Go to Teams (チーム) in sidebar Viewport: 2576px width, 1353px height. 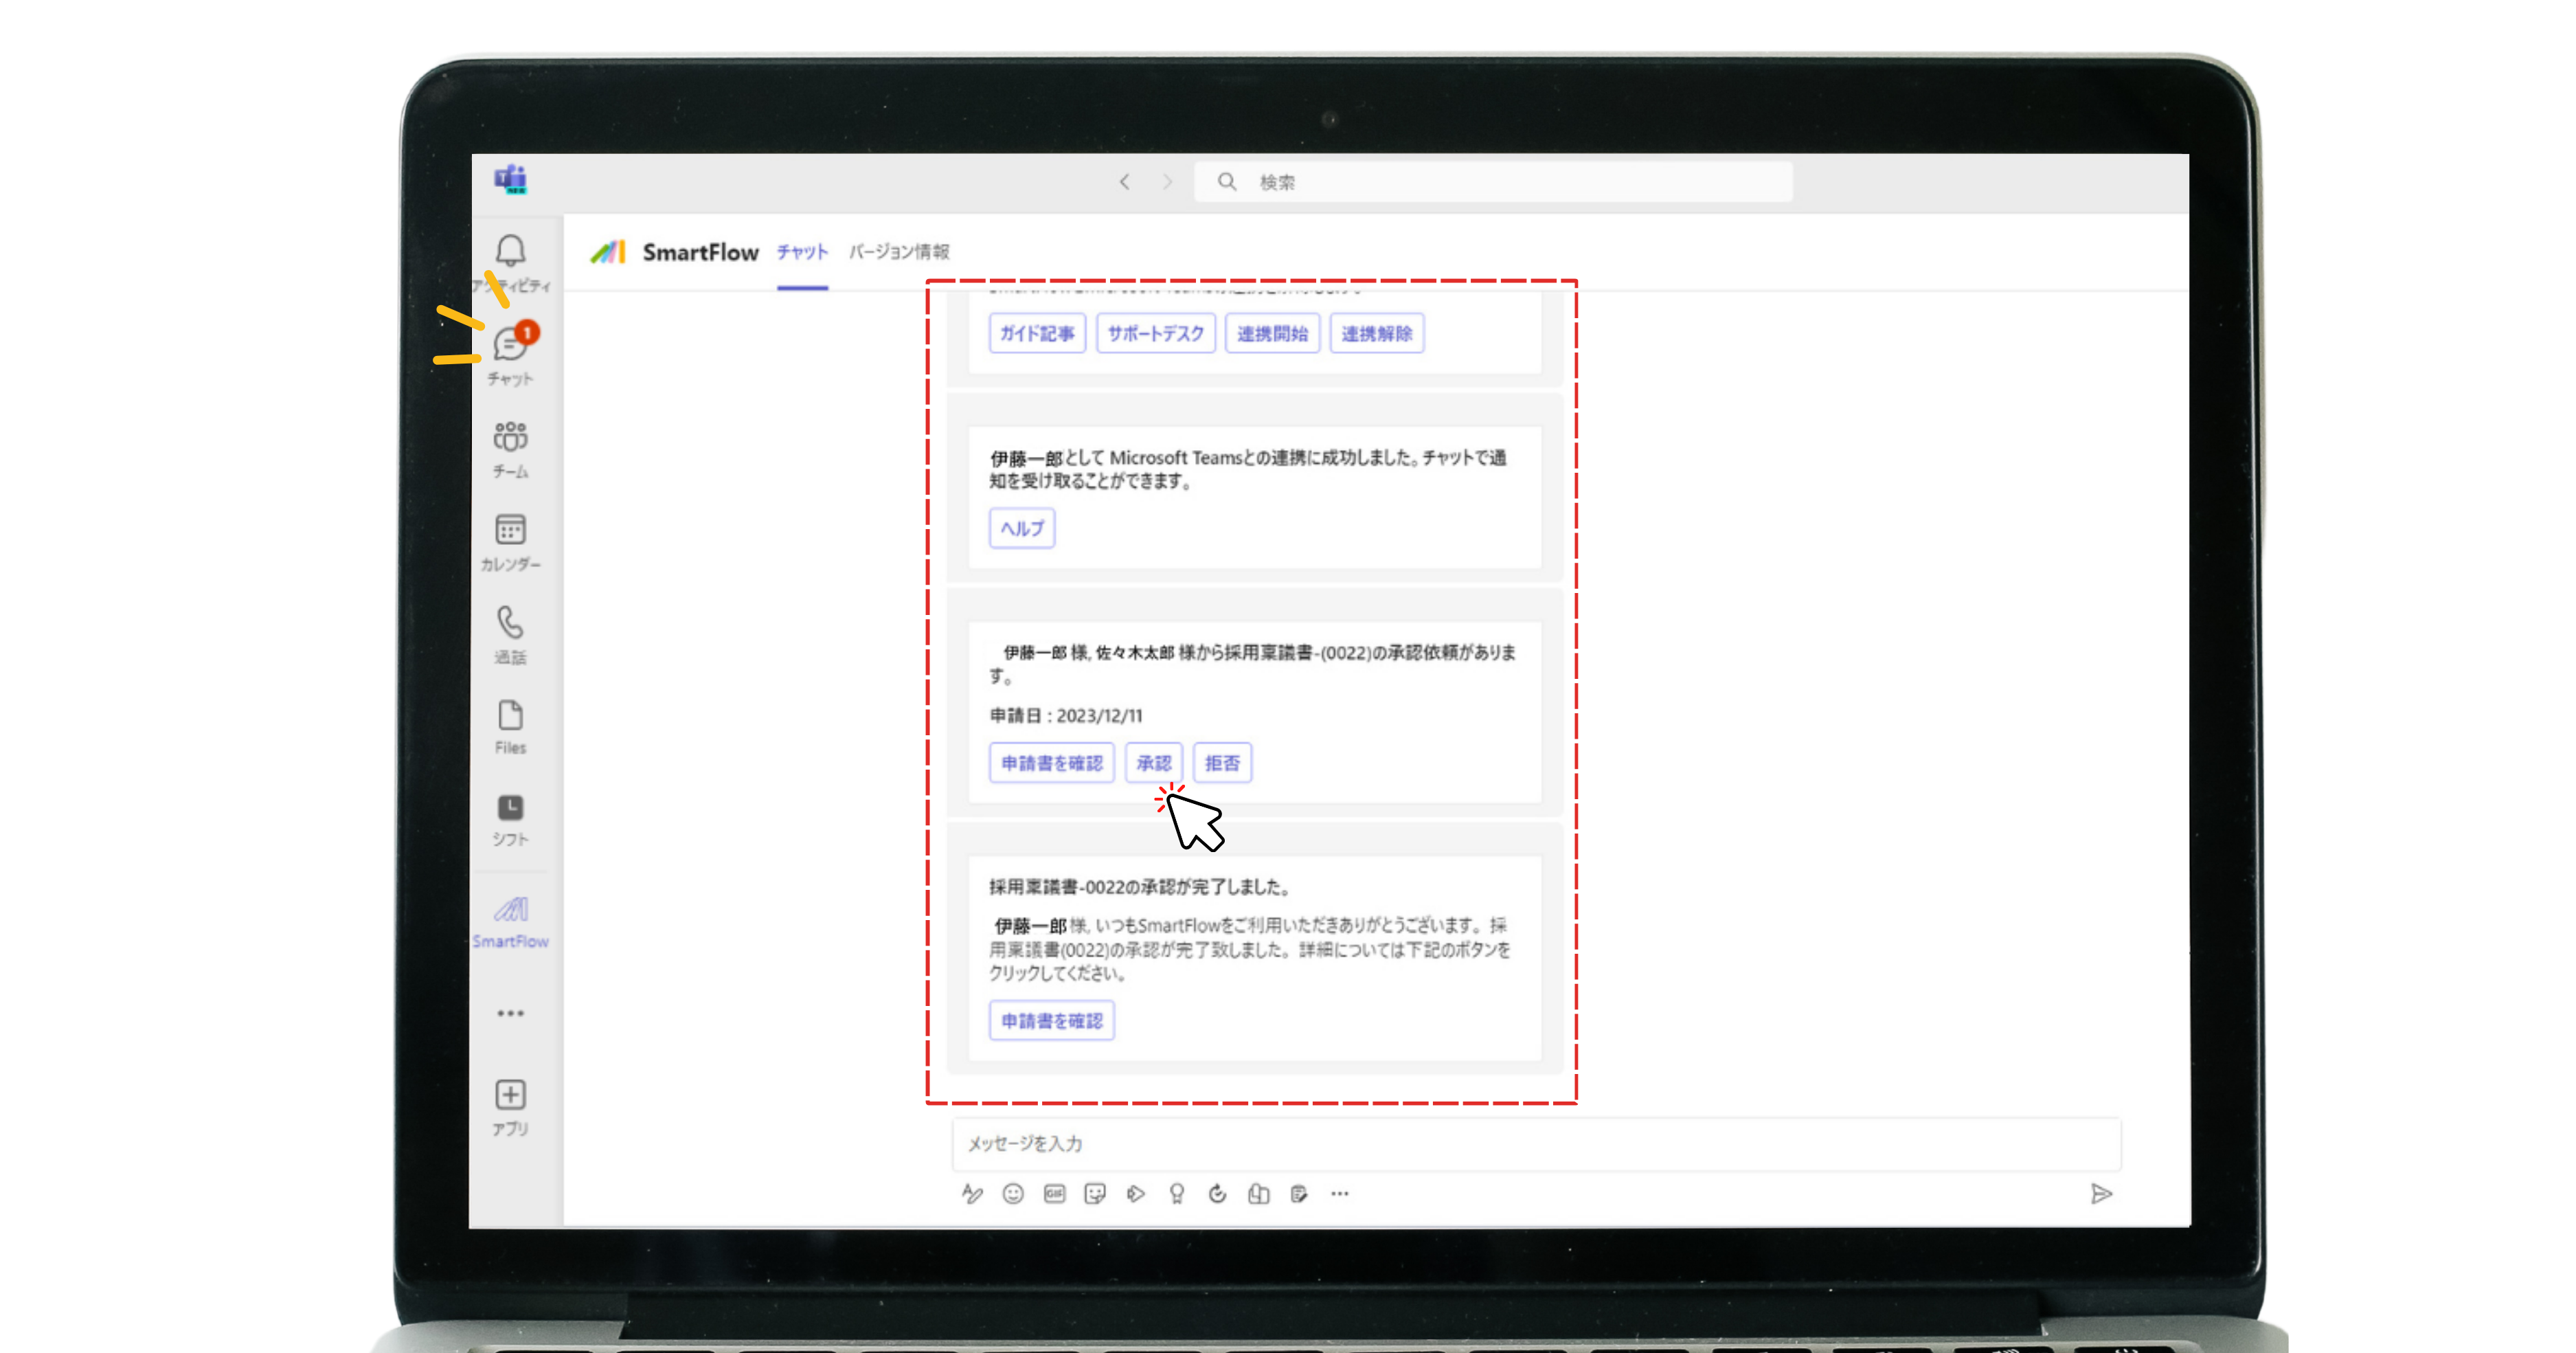510,438
